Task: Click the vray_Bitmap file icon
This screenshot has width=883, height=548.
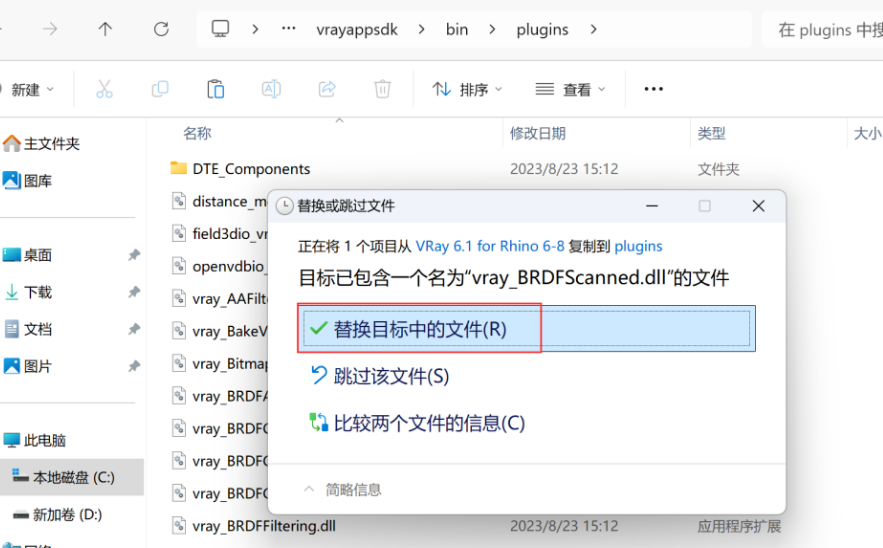Action: pyautogui.click(x=179, y=363)
